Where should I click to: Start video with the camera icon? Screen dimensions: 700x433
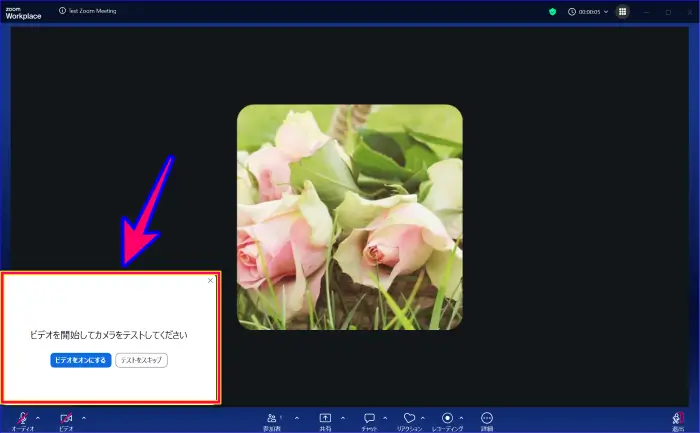click(x=66, y=418)
